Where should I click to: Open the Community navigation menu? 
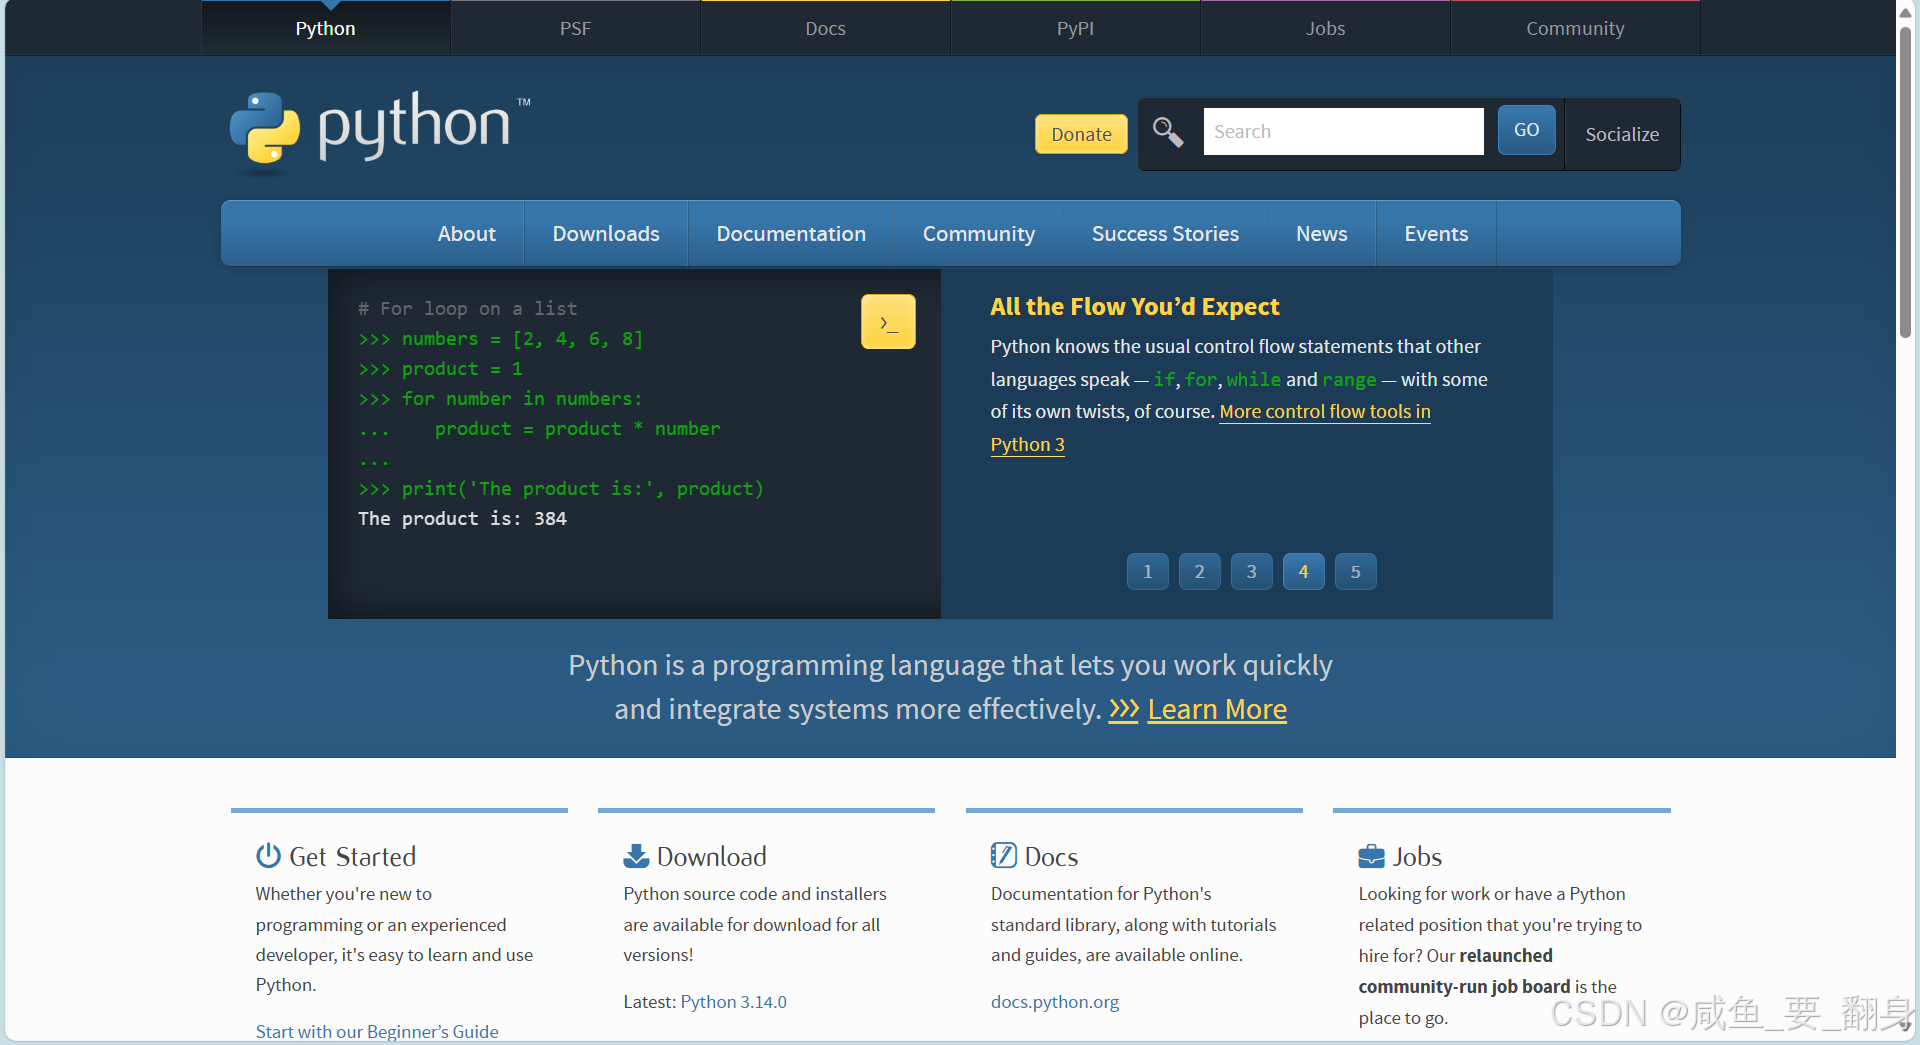[978, 233]
